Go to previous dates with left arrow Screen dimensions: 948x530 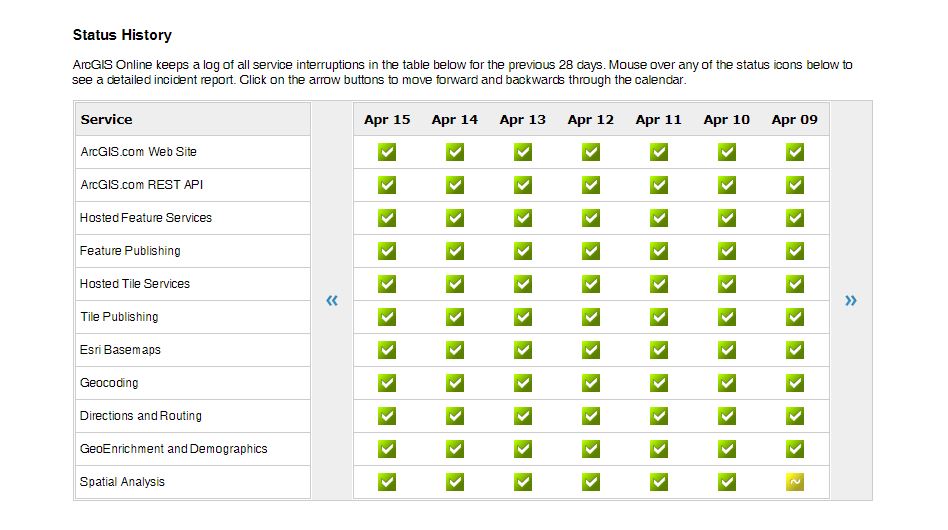pos(332,300)
